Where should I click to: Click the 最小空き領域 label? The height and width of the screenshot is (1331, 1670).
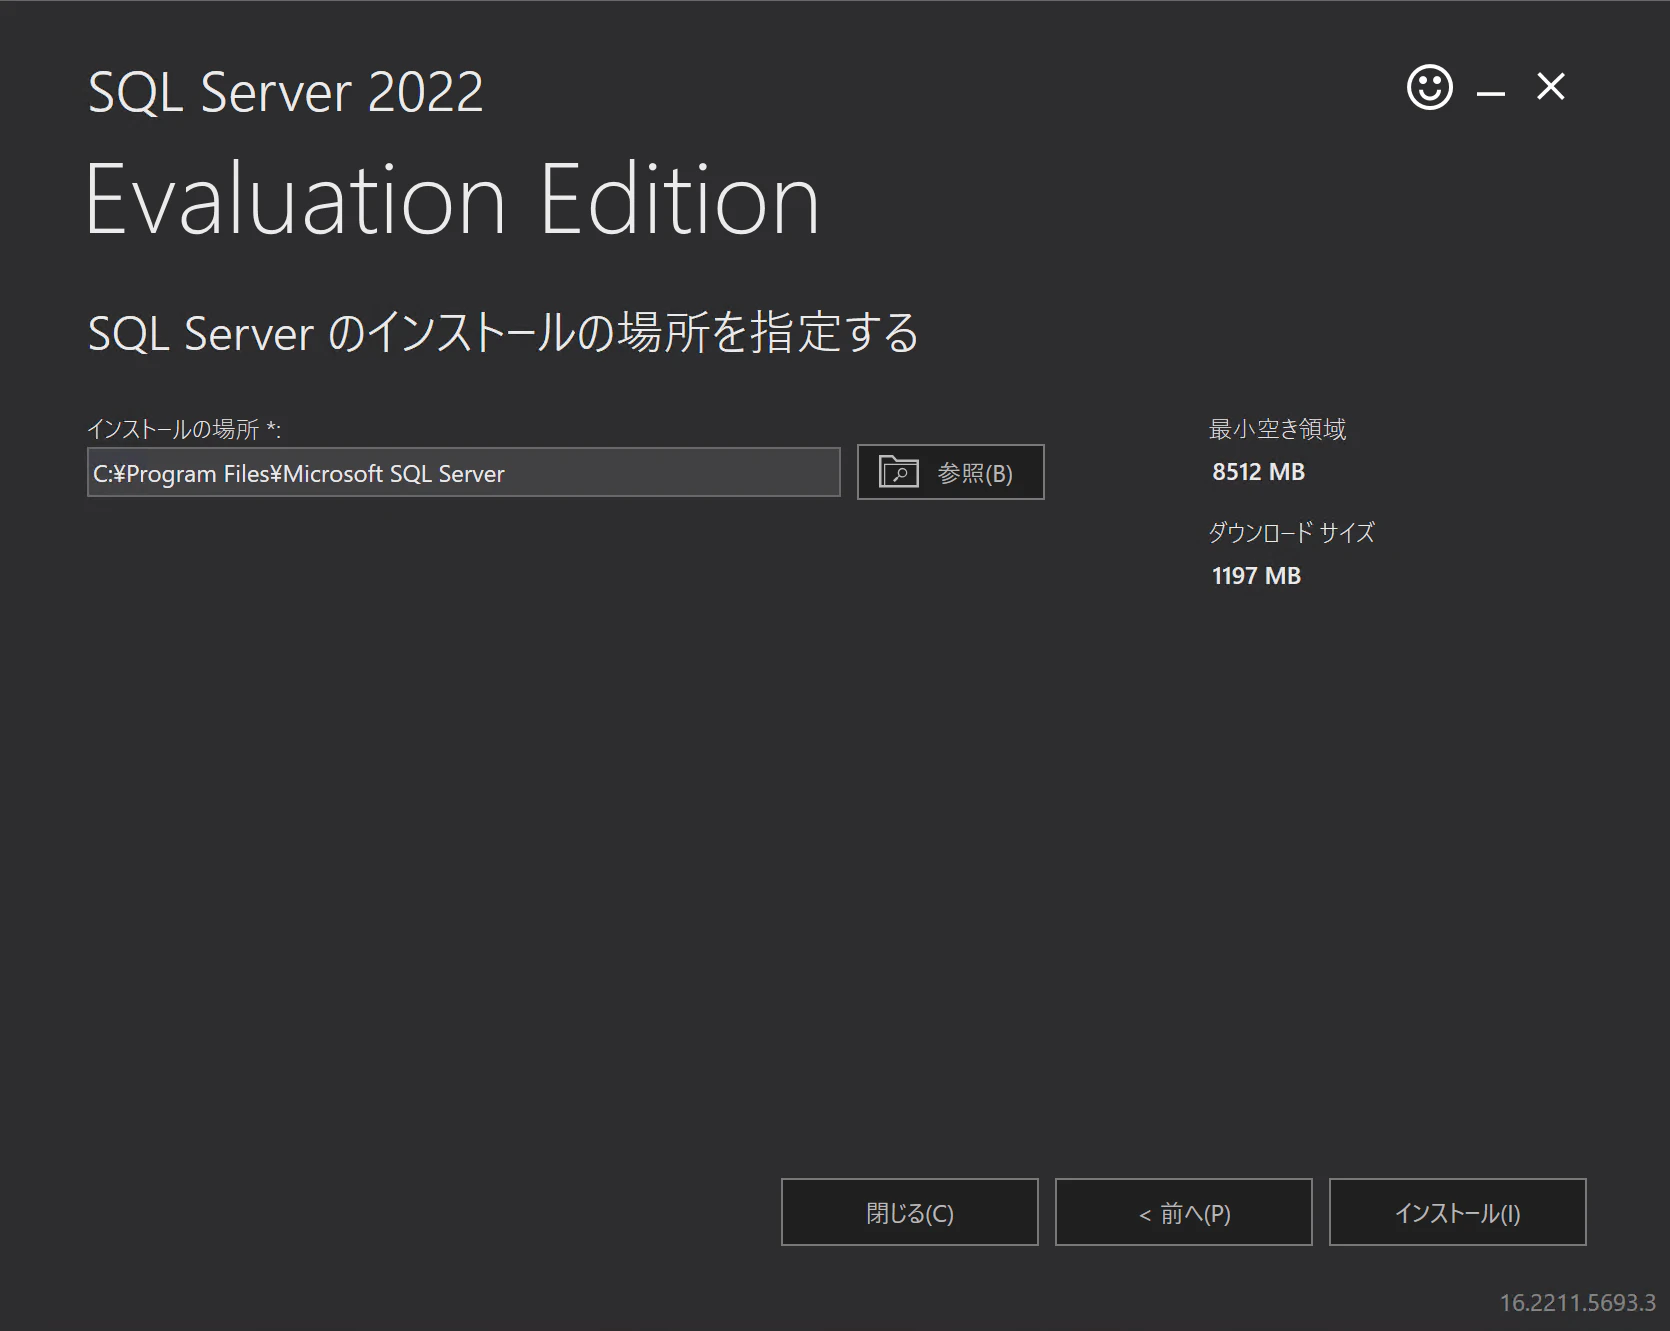(x=1278, y=429)
